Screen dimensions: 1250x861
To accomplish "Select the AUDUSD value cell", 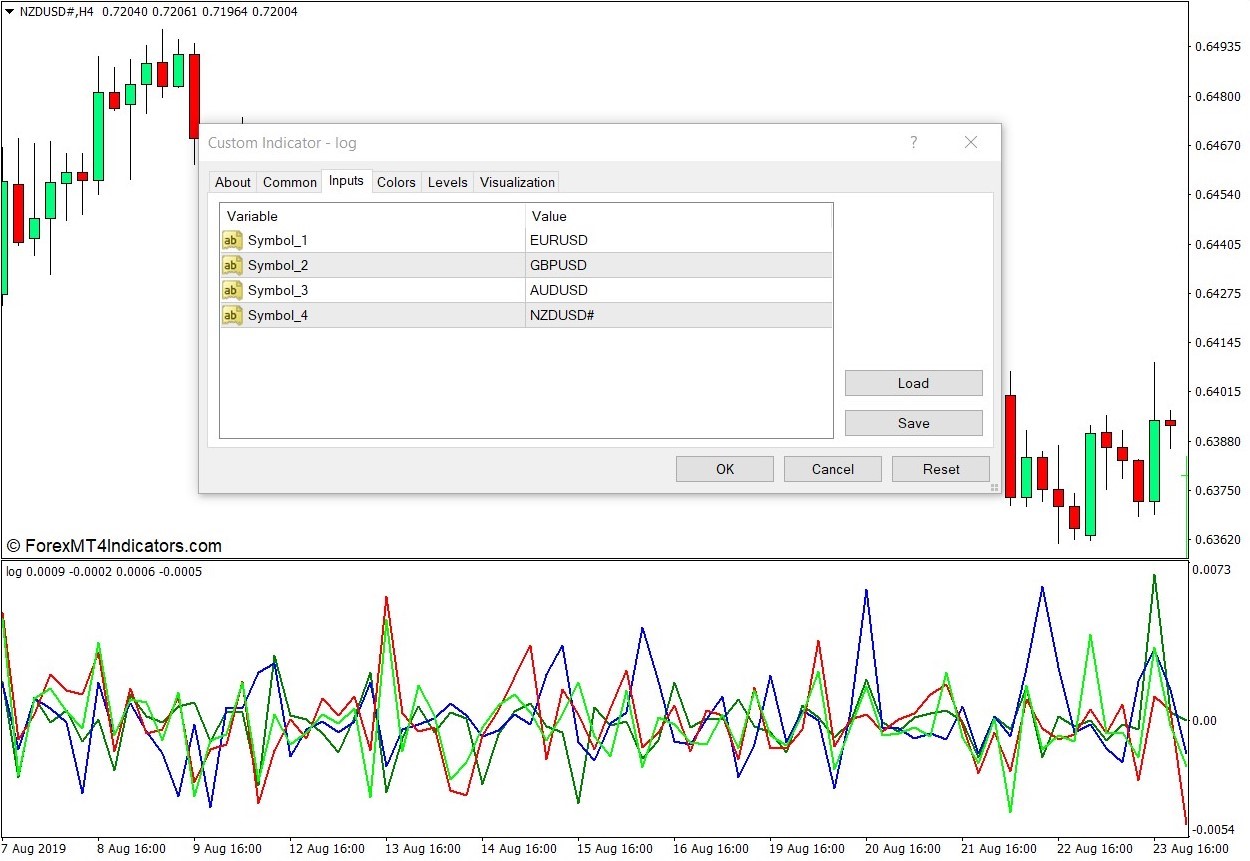I will [679, 290].
